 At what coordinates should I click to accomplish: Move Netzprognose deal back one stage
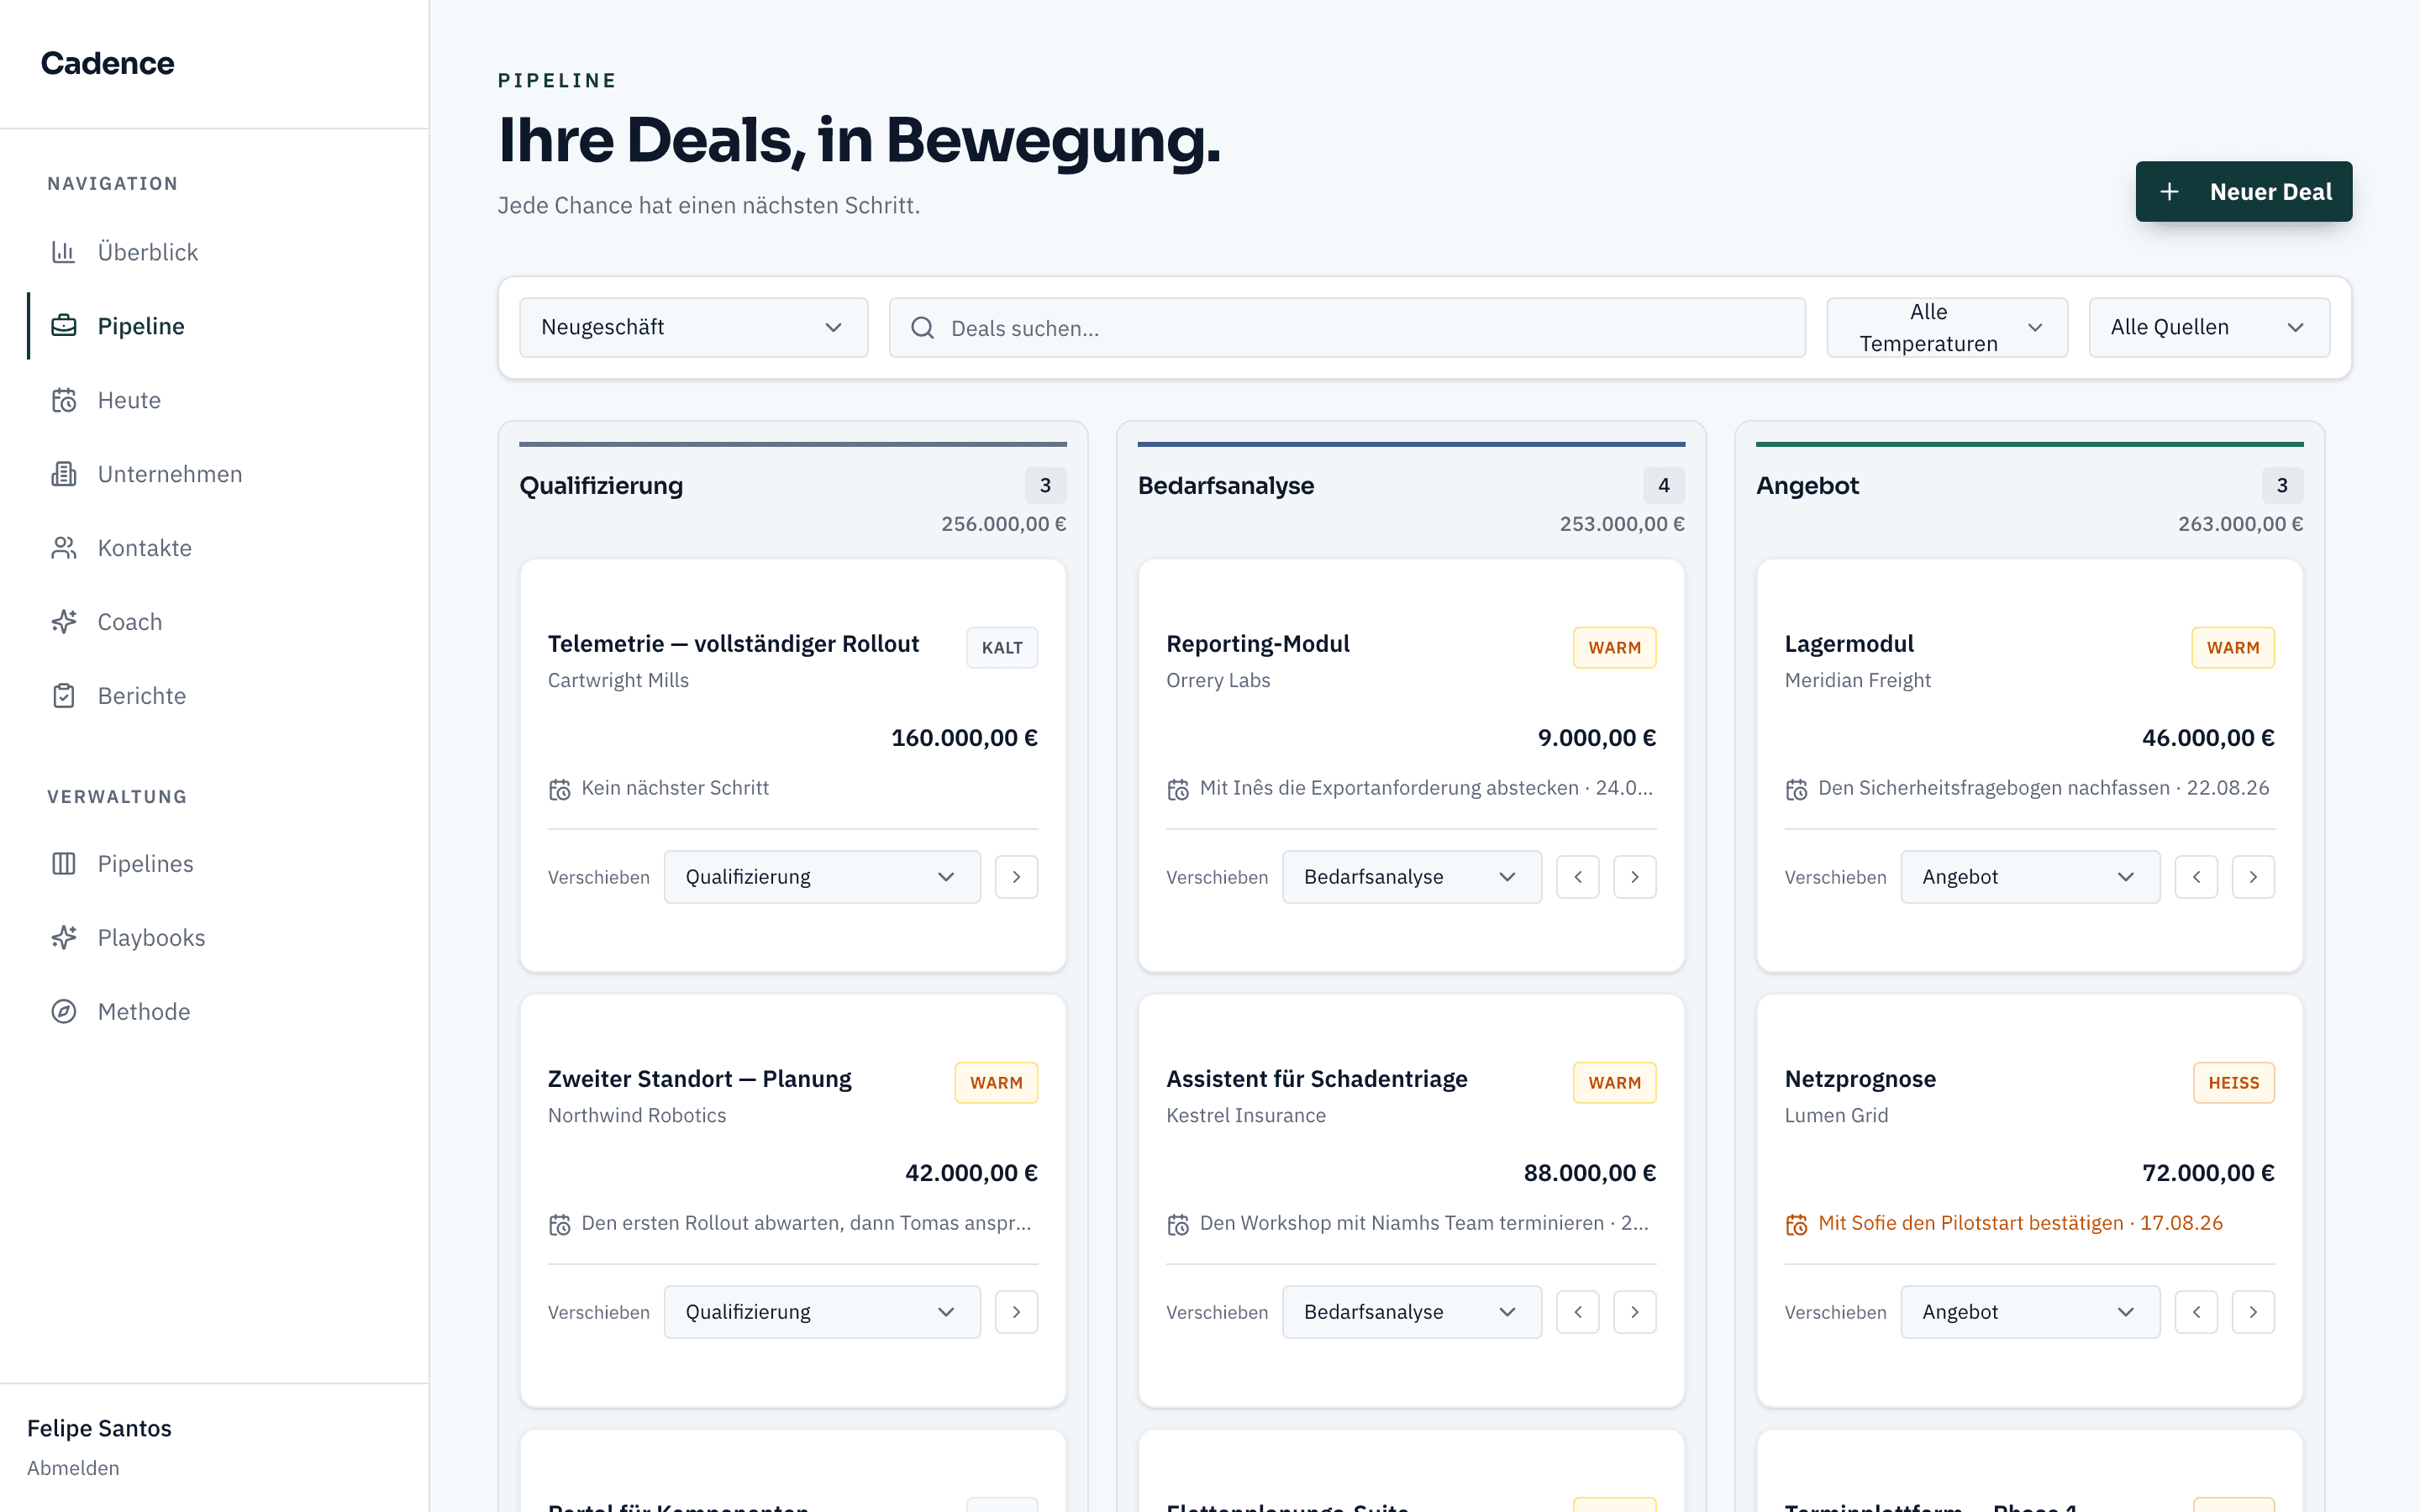tap(2196, 1312)
